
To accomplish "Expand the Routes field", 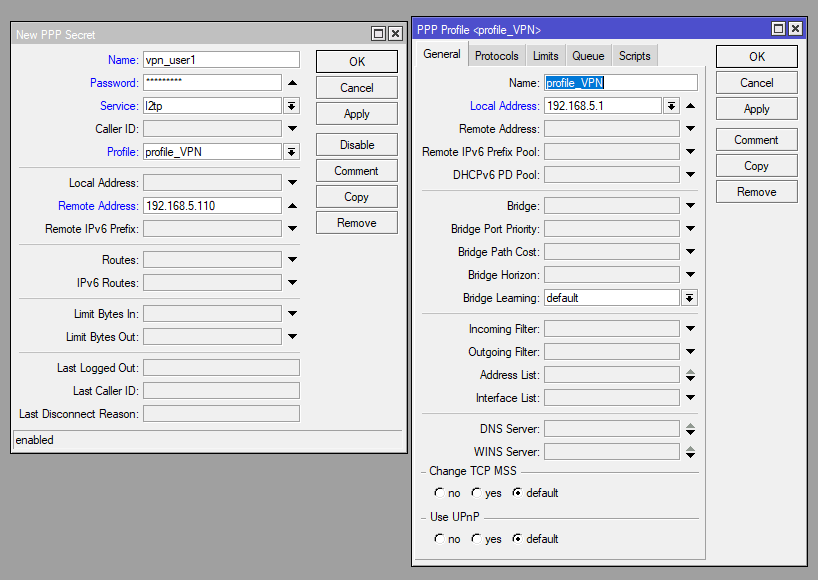I will pyautogui.click(x=293, y=260).
